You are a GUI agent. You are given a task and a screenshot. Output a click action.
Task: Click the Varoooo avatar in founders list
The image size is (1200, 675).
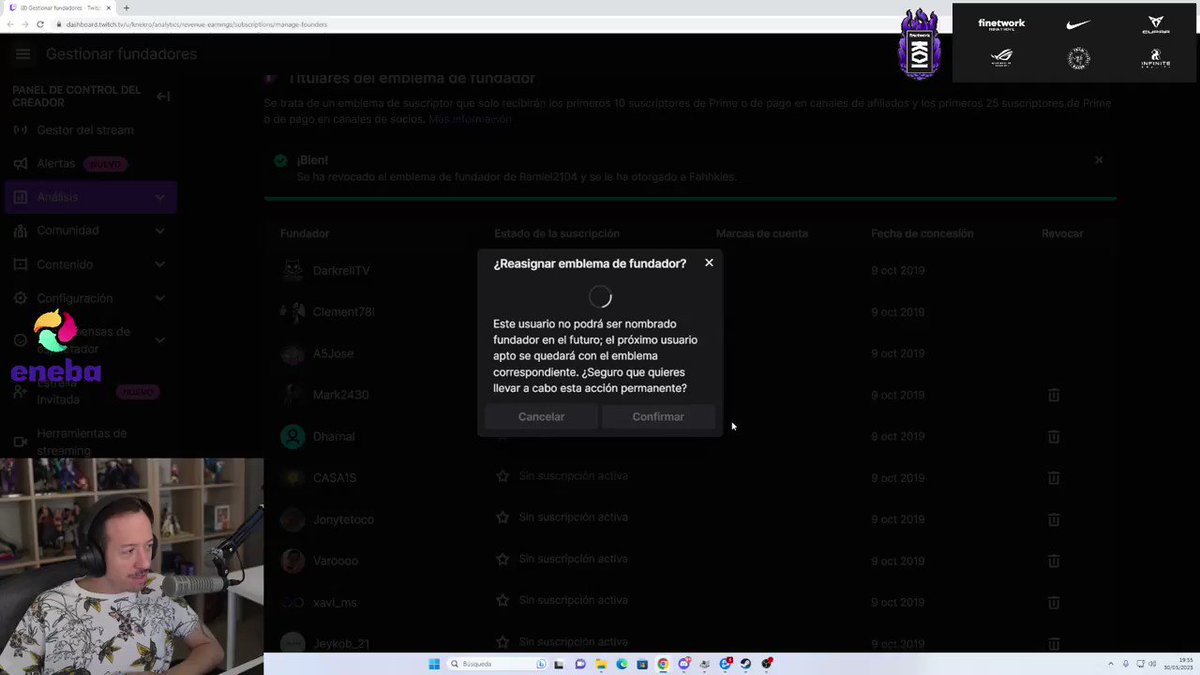[x=292, y=561]
